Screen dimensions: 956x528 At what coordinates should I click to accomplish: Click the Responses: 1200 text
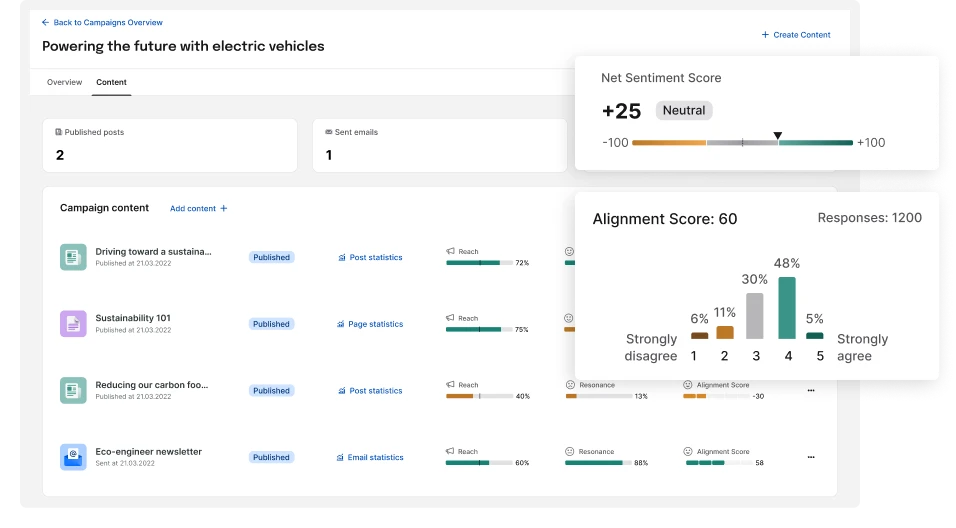[x=869, y=218]
